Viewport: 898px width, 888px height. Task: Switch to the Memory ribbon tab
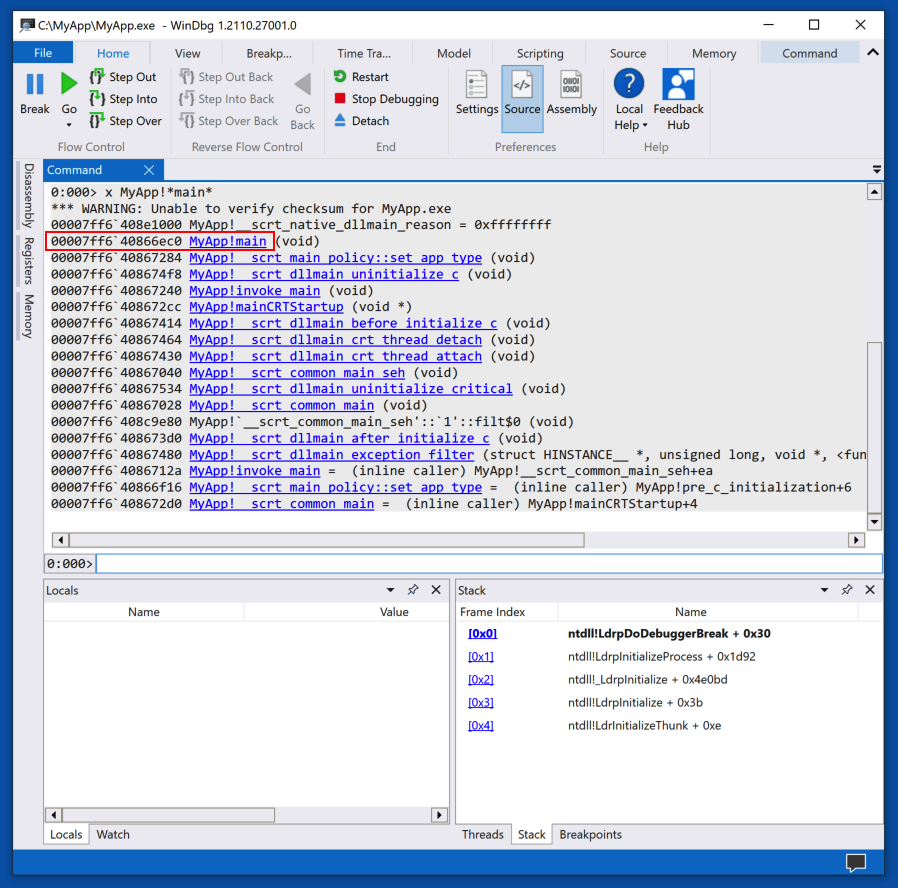point(714,53)
